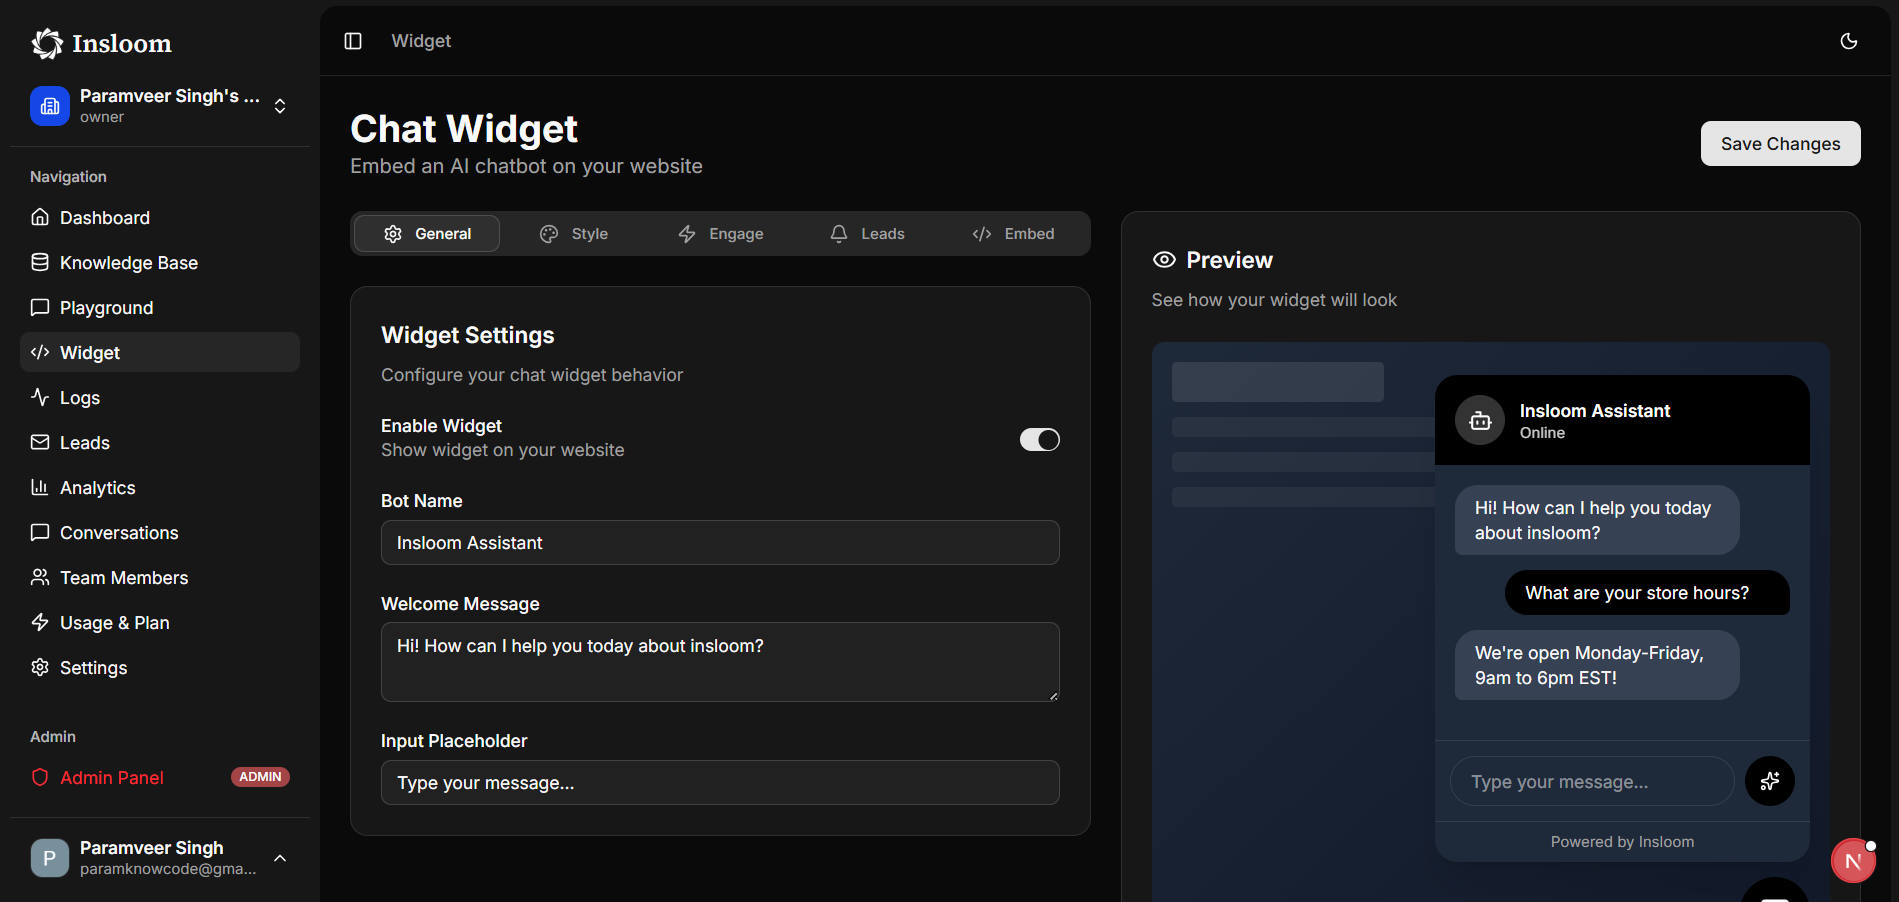Open Conversations page
1899x902 pixels.
(x=160, y=532)
